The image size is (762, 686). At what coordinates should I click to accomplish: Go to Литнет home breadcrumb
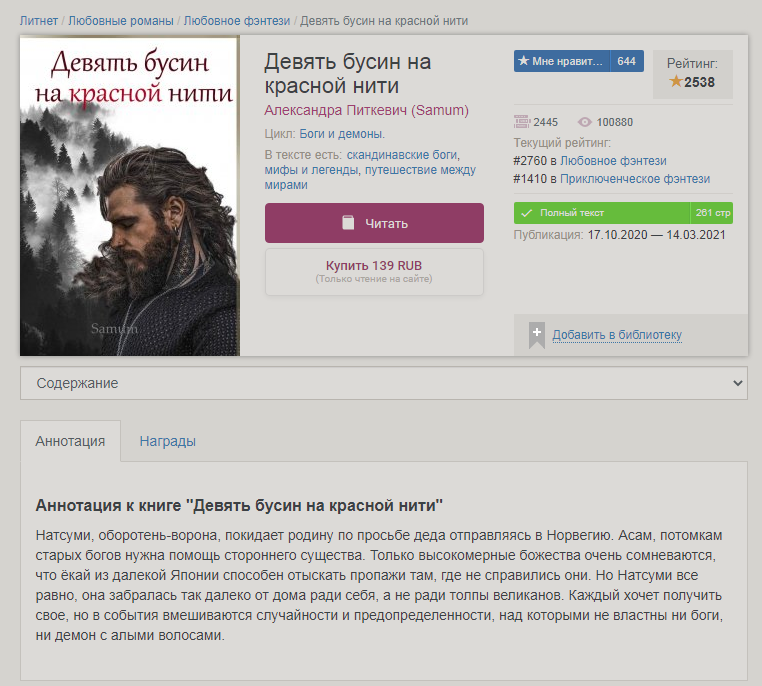coord(38,20)
